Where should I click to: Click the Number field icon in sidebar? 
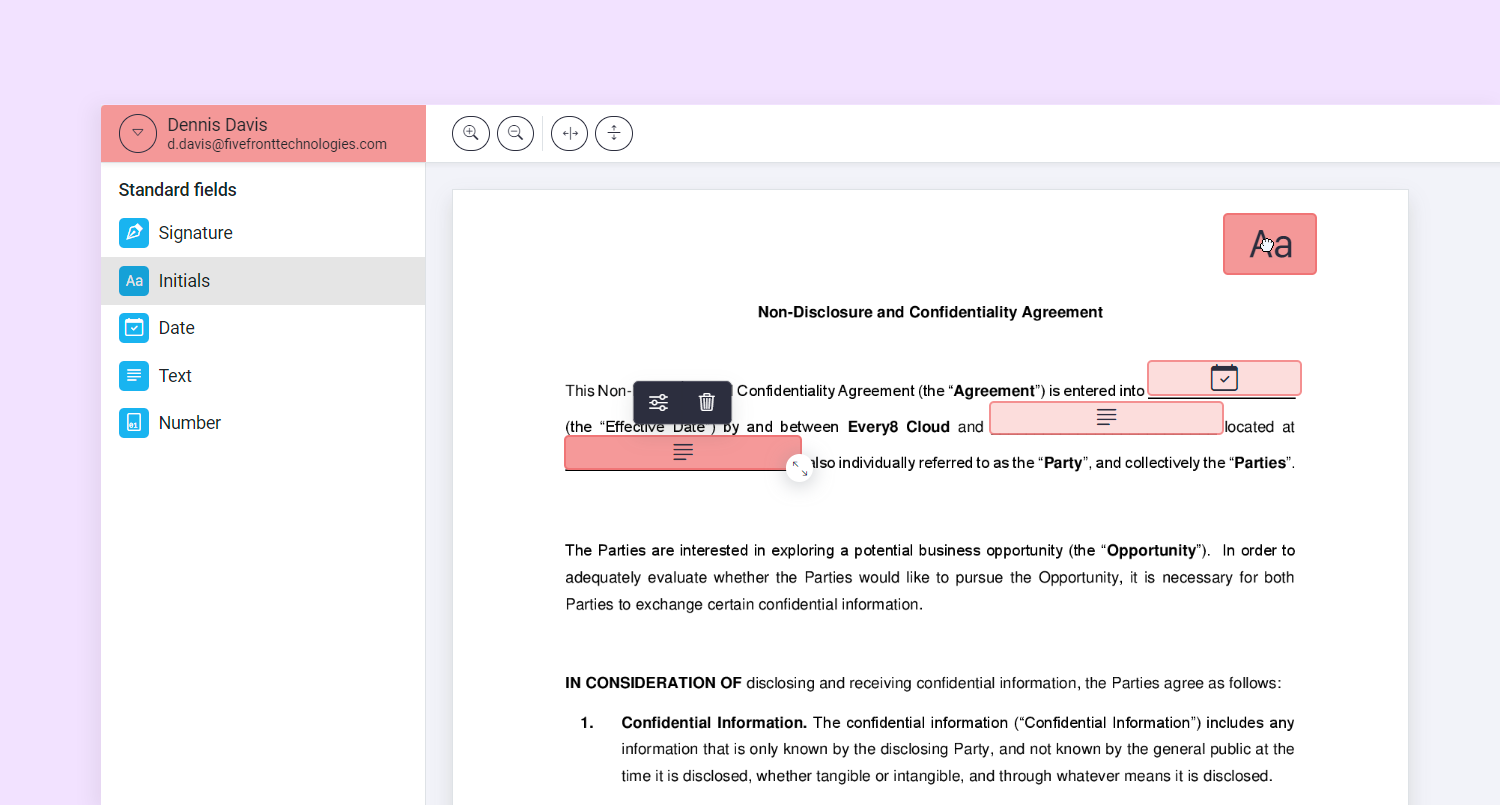pos(134,423)
